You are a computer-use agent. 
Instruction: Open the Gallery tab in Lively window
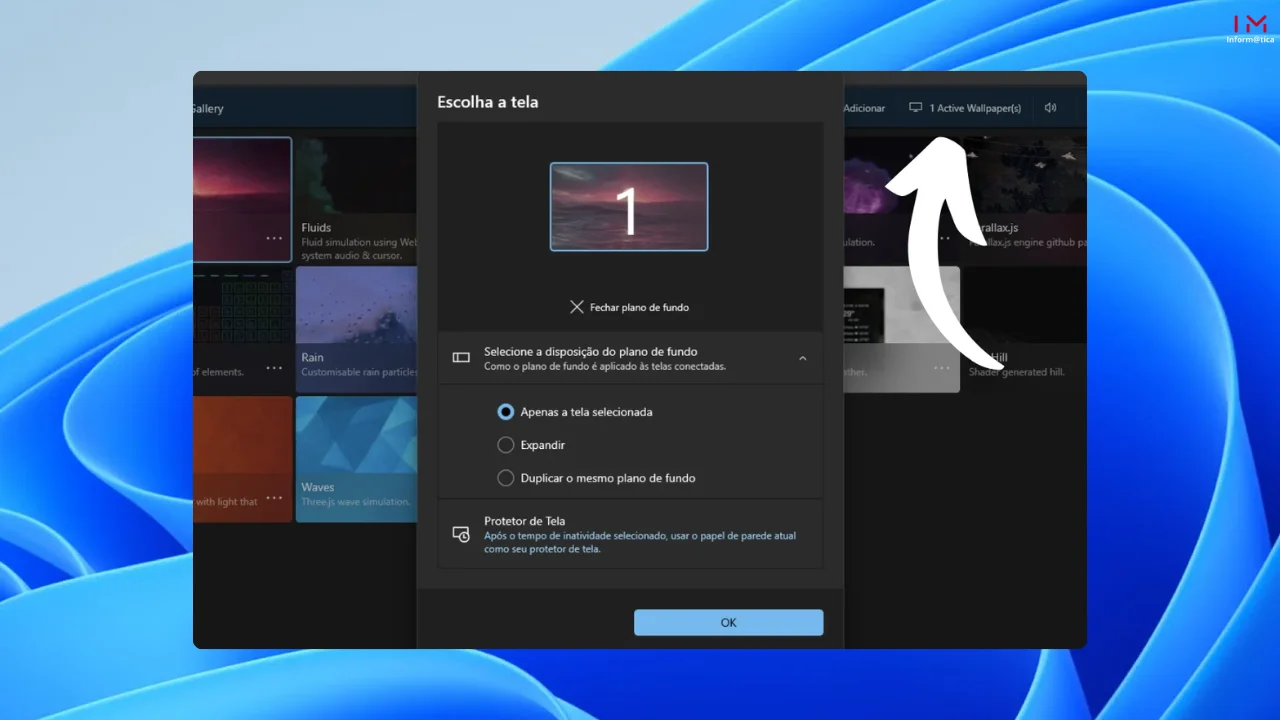point(208,108)
